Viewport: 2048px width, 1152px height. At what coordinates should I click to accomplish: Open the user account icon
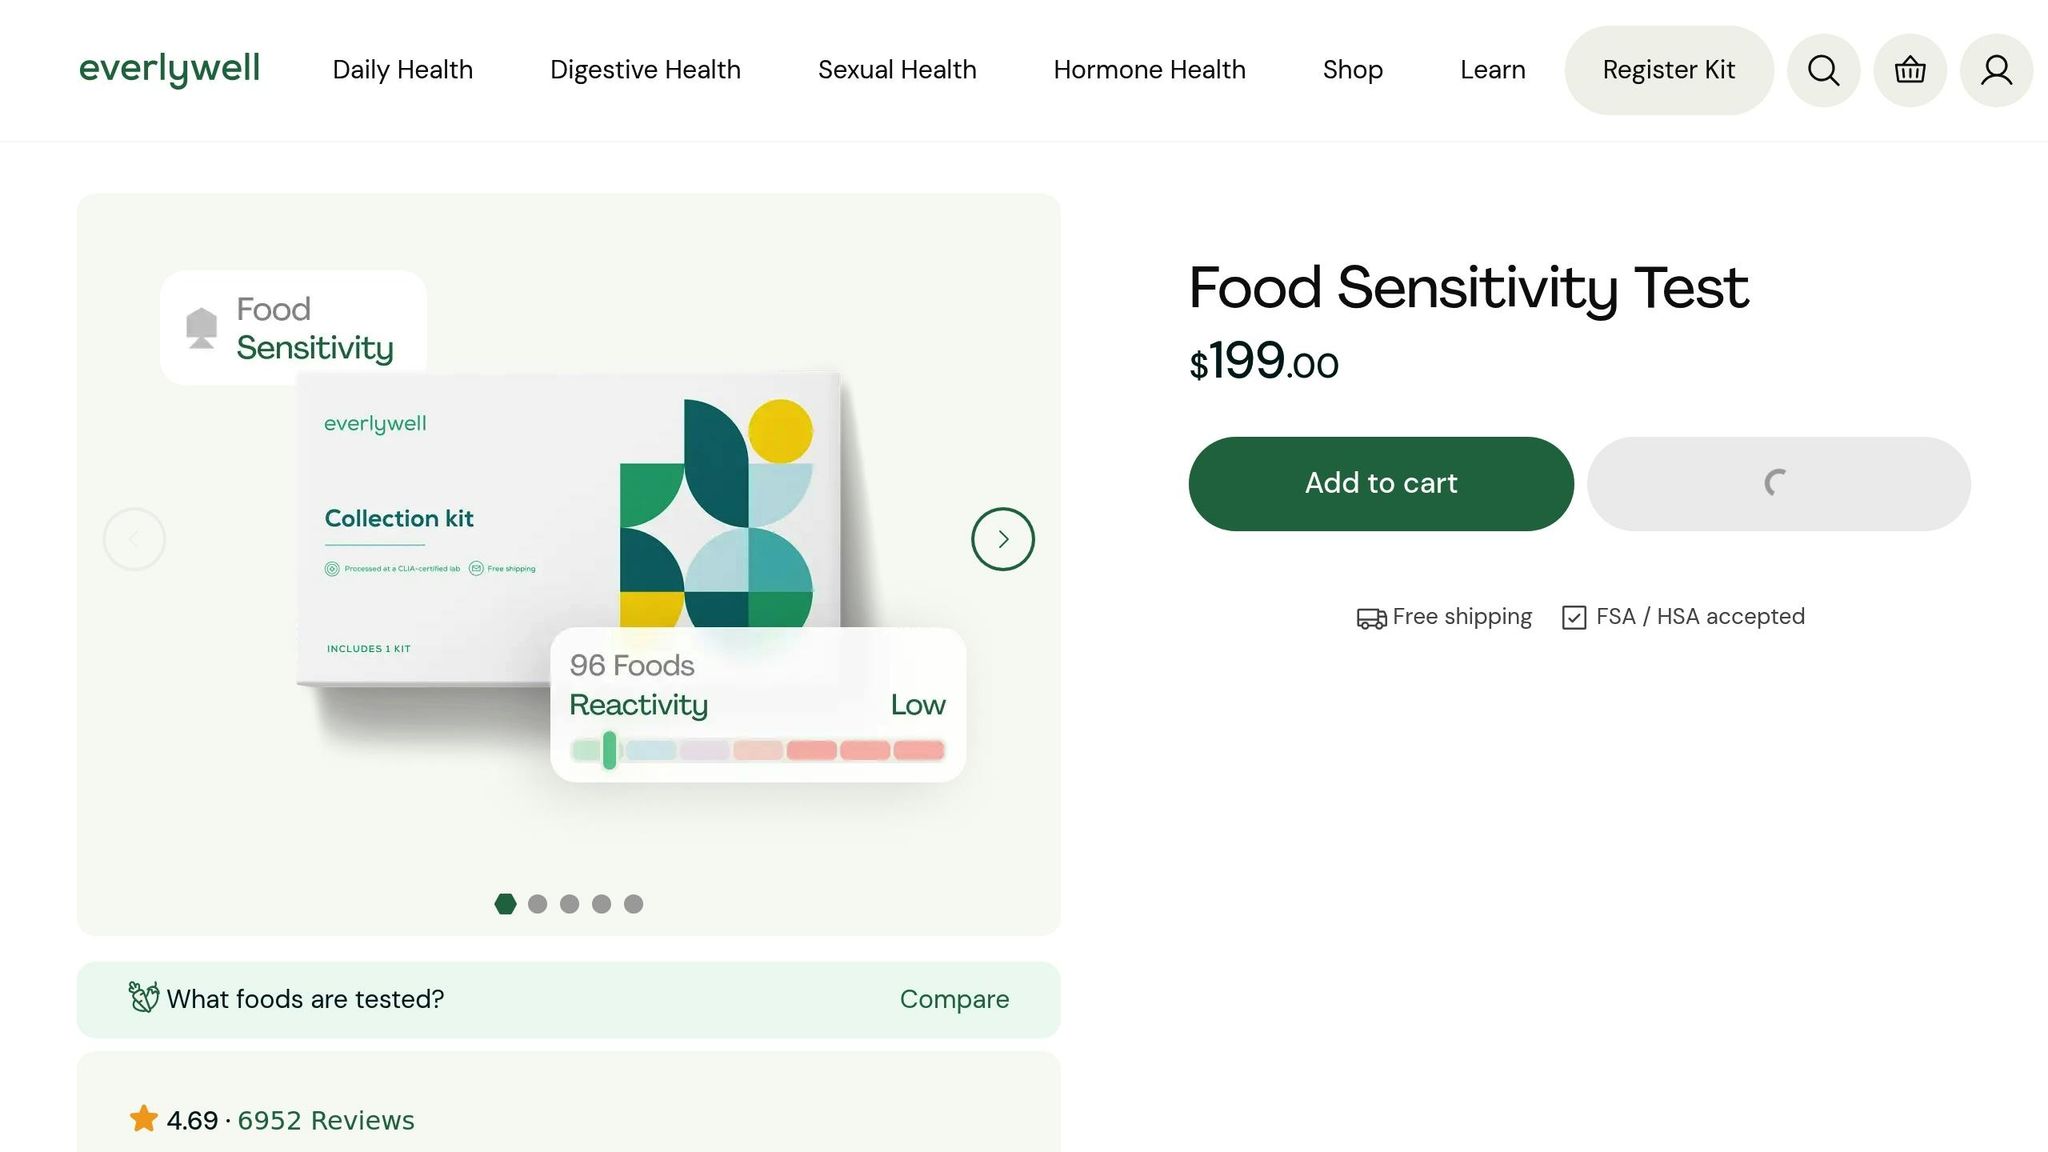(1996, 70)
